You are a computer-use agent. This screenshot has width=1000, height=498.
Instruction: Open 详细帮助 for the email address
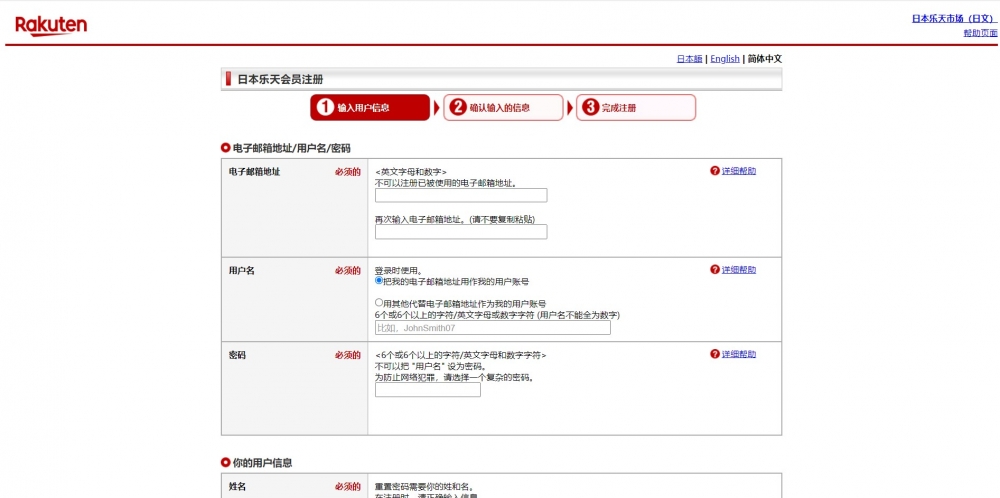(739, 171)
